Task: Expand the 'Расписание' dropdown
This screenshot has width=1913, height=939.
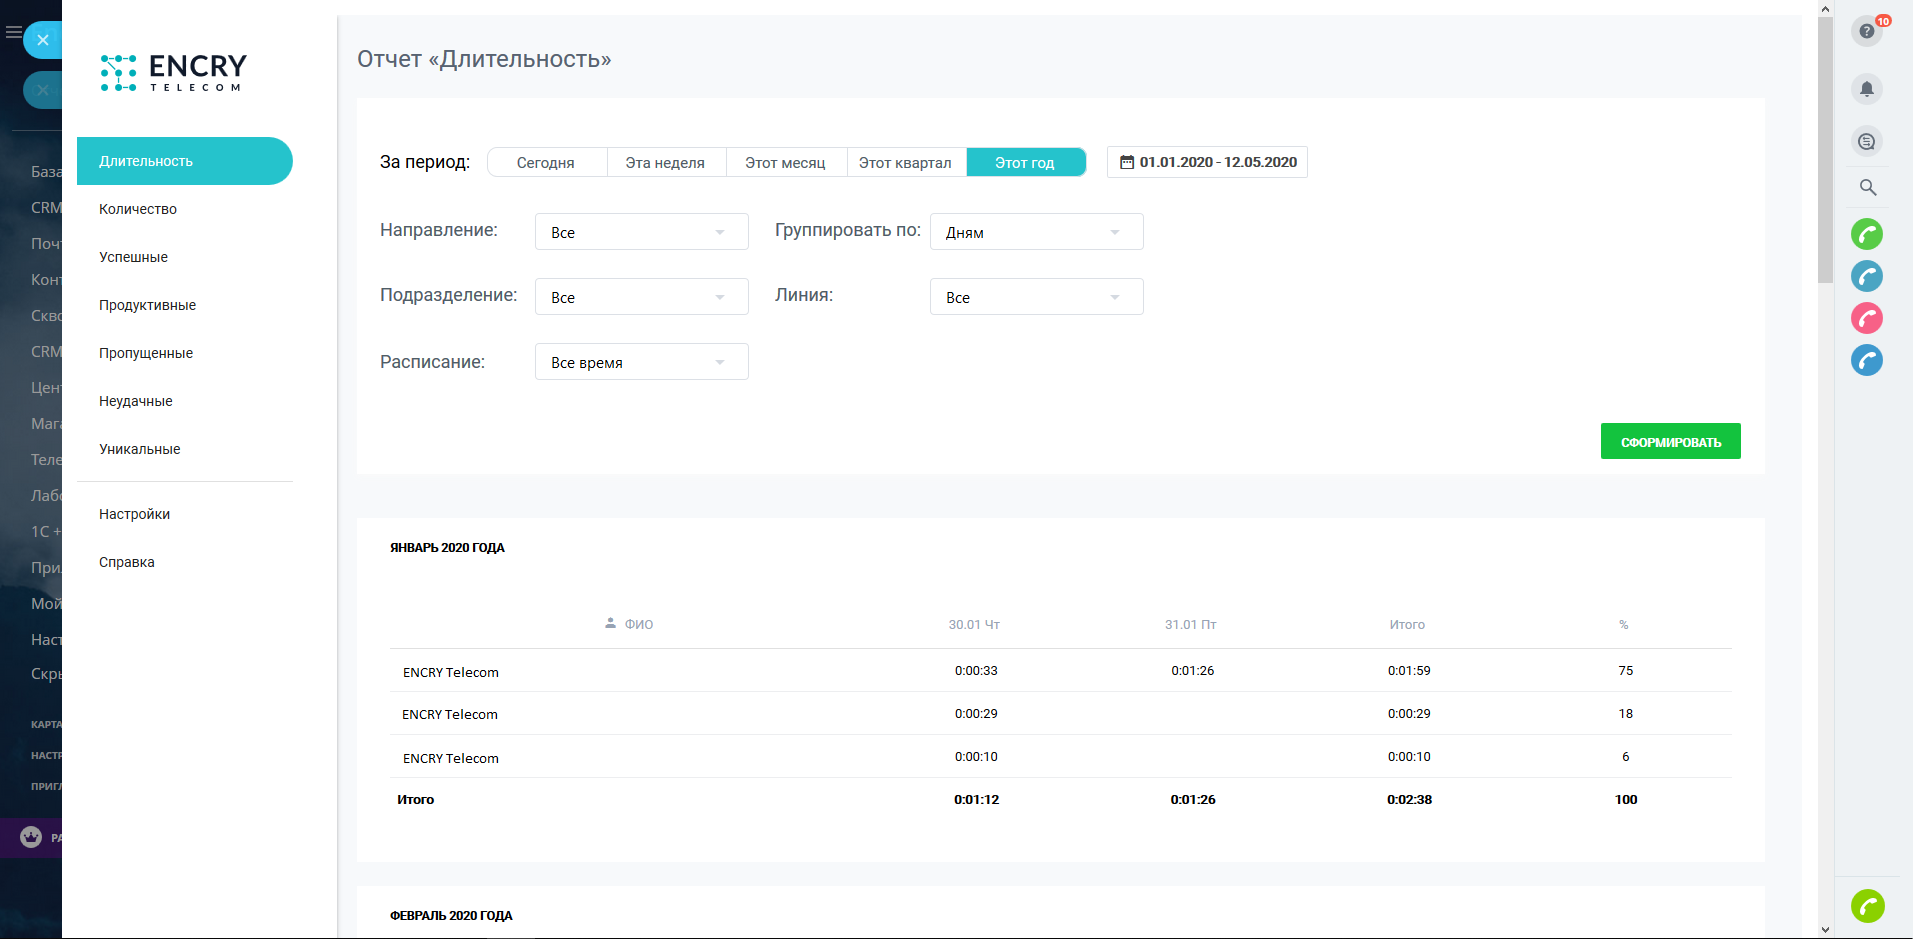Action: click(641, 362)
